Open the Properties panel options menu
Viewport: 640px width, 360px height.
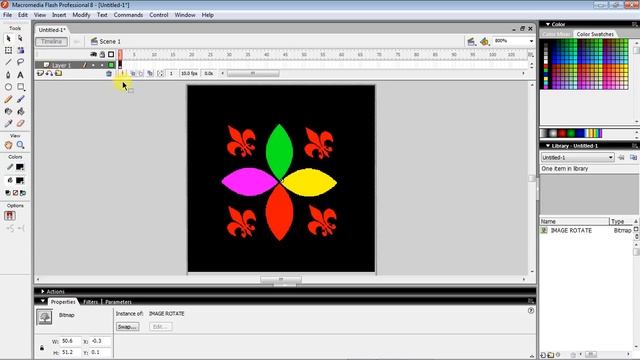pos(531,301)
